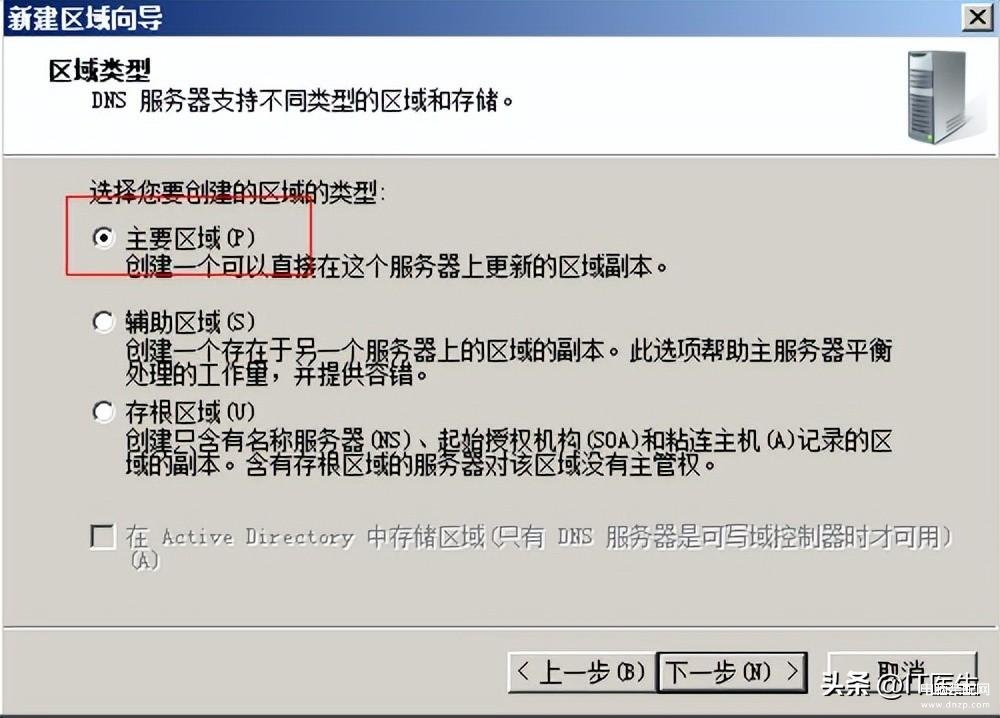Click the primary zone description 创建一个可以直接在这个服务器上更新
Image resolution: width=1000 pixels, height=718 pixels.
pyautogui.click(x=395, y=267)
